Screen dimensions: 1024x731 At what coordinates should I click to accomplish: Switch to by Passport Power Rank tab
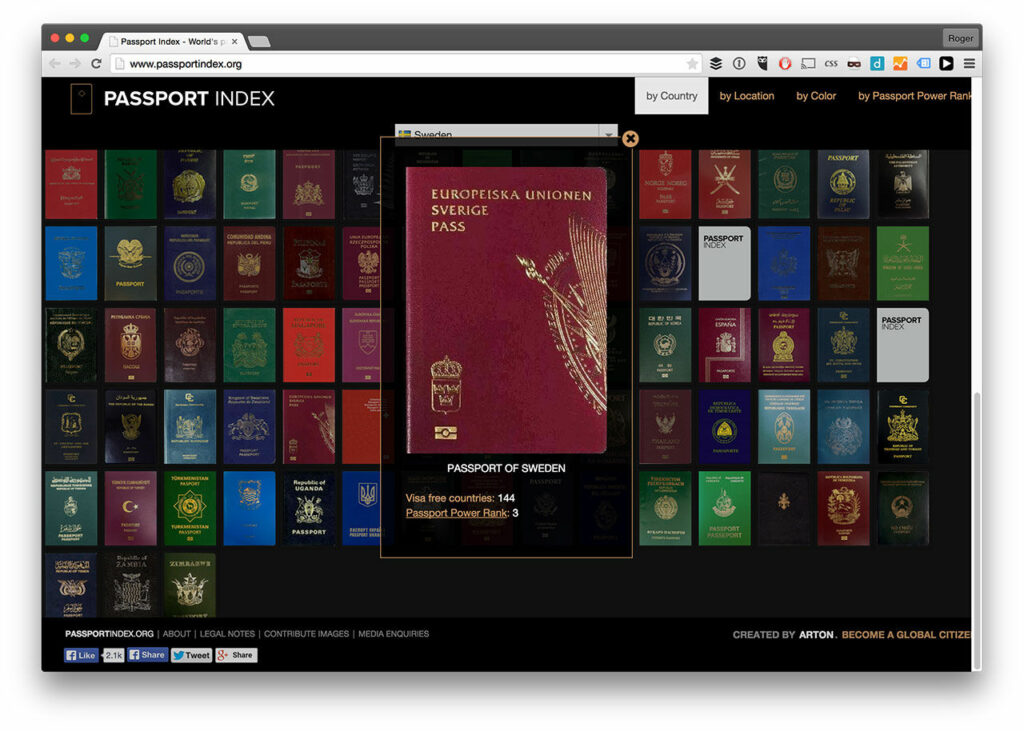(914, 96)
